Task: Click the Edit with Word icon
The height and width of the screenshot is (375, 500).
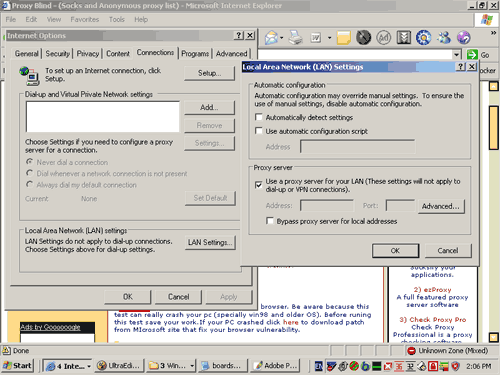Action: coord(315,38)
